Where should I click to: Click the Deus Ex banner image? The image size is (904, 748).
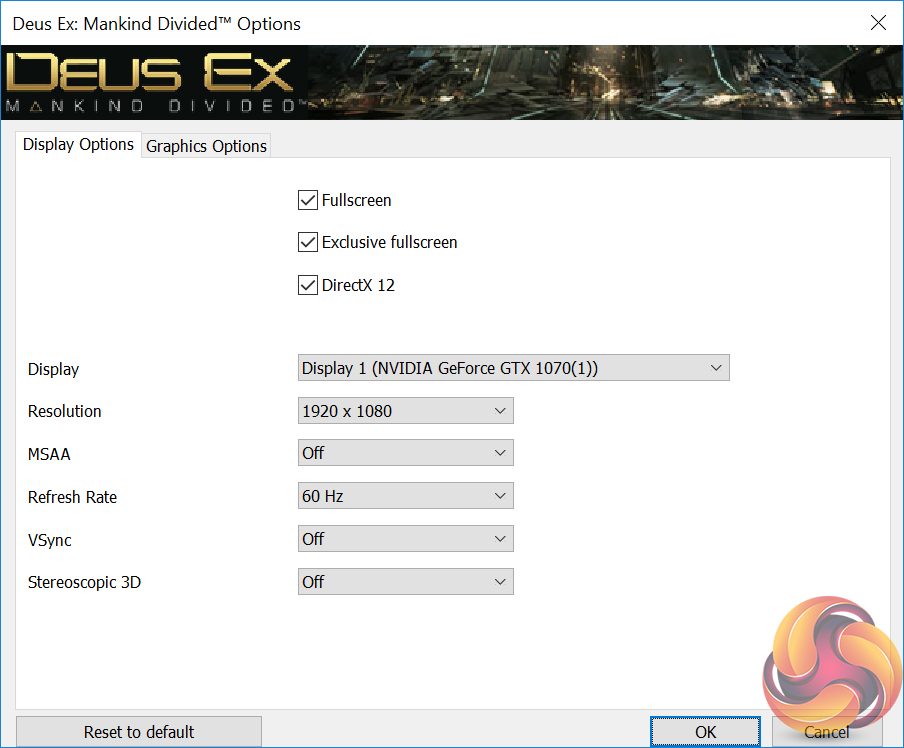(x=452, y=82)
